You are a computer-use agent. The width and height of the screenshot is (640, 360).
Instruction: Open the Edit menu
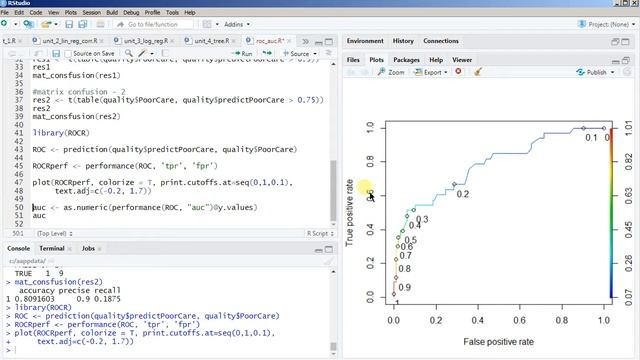19,13
